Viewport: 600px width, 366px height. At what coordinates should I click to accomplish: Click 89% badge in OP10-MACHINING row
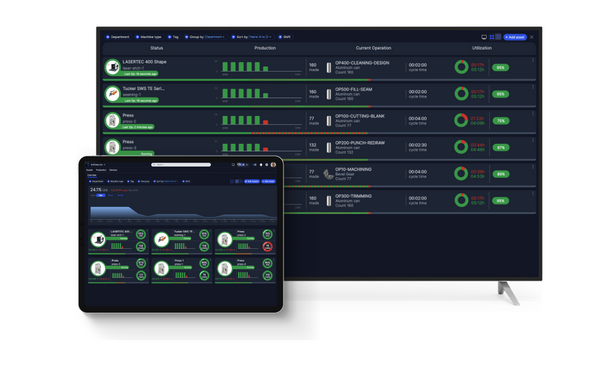coord(501,174)
